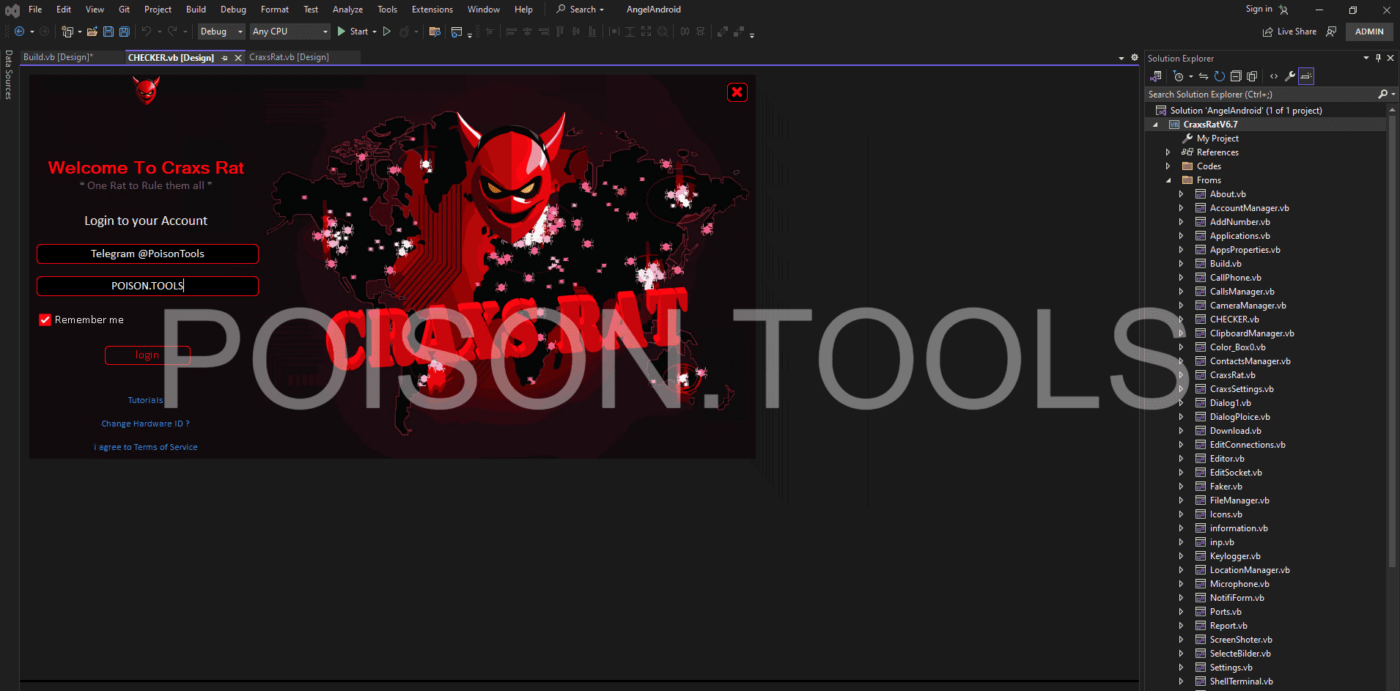Click the Sign in link
Viewport: 1400px width, 691px height.
(x=1259, y=9)
